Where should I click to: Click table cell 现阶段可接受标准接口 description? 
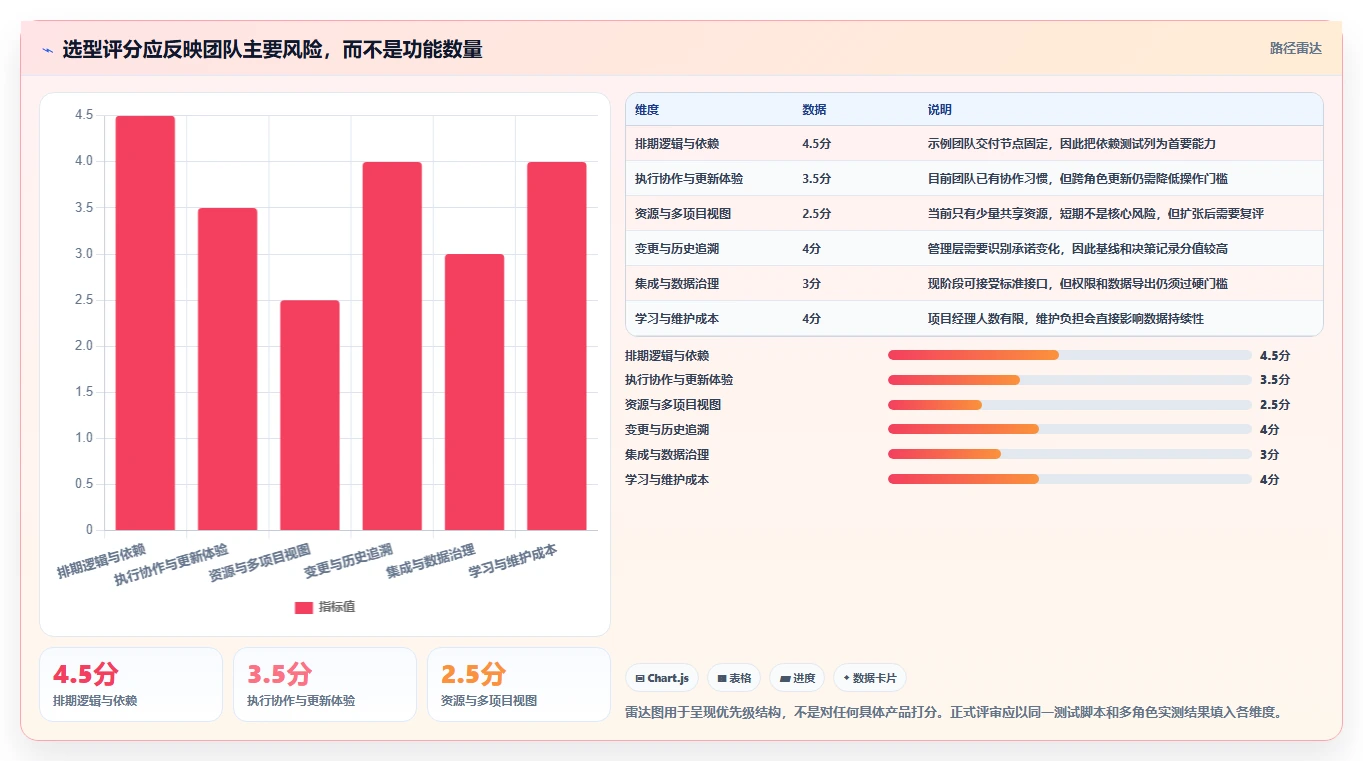(1078, 284)
